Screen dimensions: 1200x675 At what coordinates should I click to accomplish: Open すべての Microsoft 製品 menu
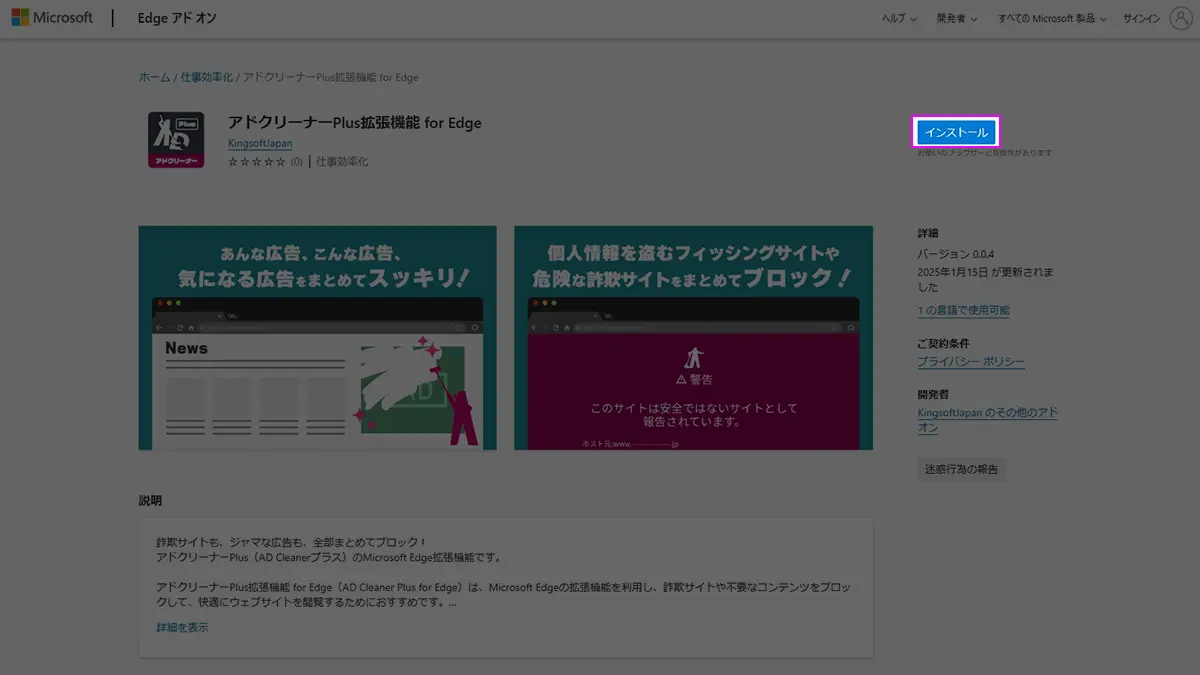click(1052, 19)
